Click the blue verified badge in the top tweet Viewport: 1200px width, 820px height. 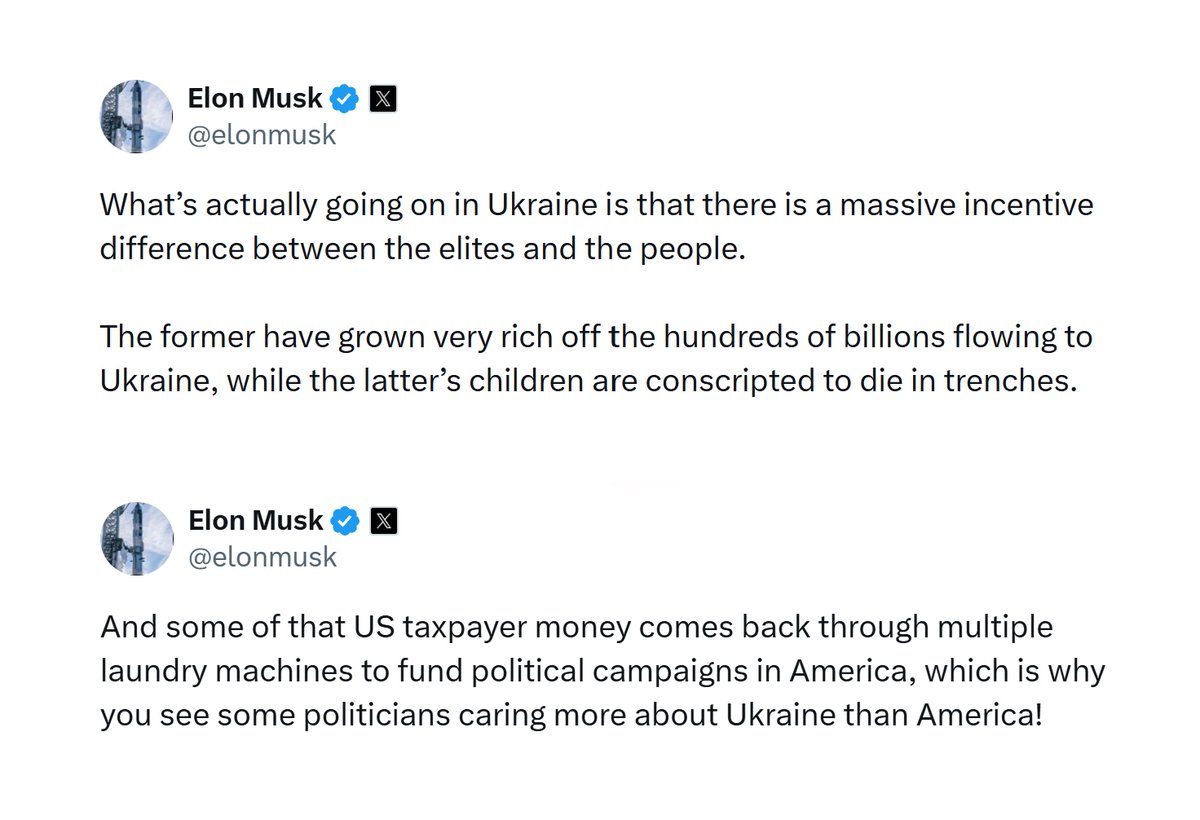pos(345,99)
